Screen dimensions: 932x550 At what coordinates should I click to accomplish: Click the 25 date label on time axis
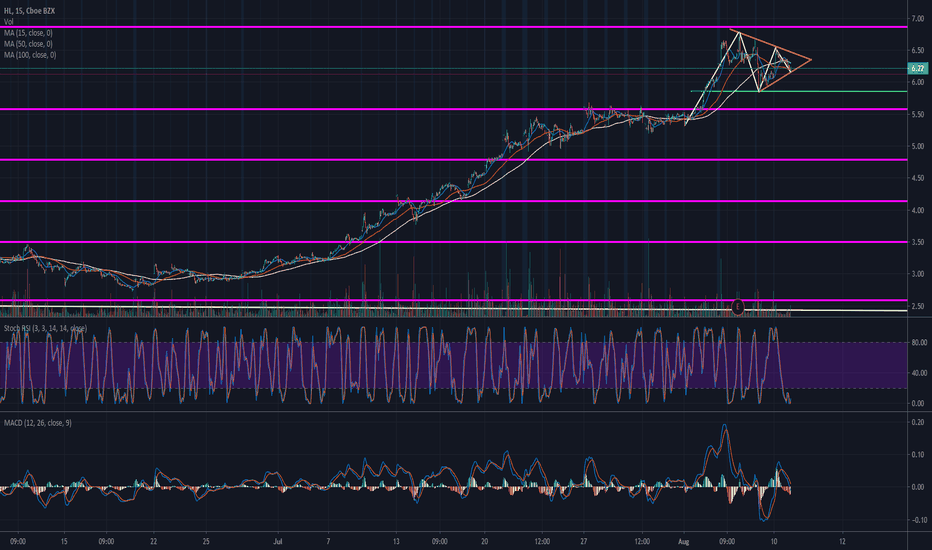(205, 542)
